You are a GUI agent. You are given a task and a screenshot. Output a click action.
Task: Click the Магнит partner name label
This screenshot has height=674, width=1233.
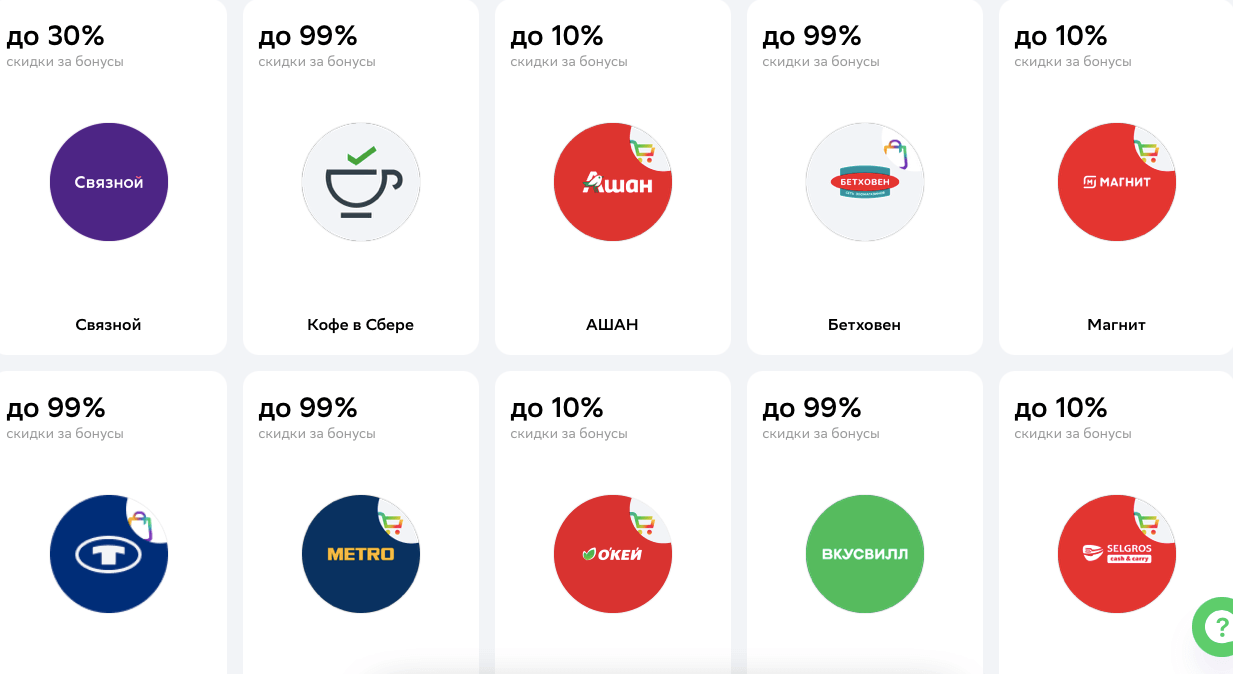(x=1116, y=325)
